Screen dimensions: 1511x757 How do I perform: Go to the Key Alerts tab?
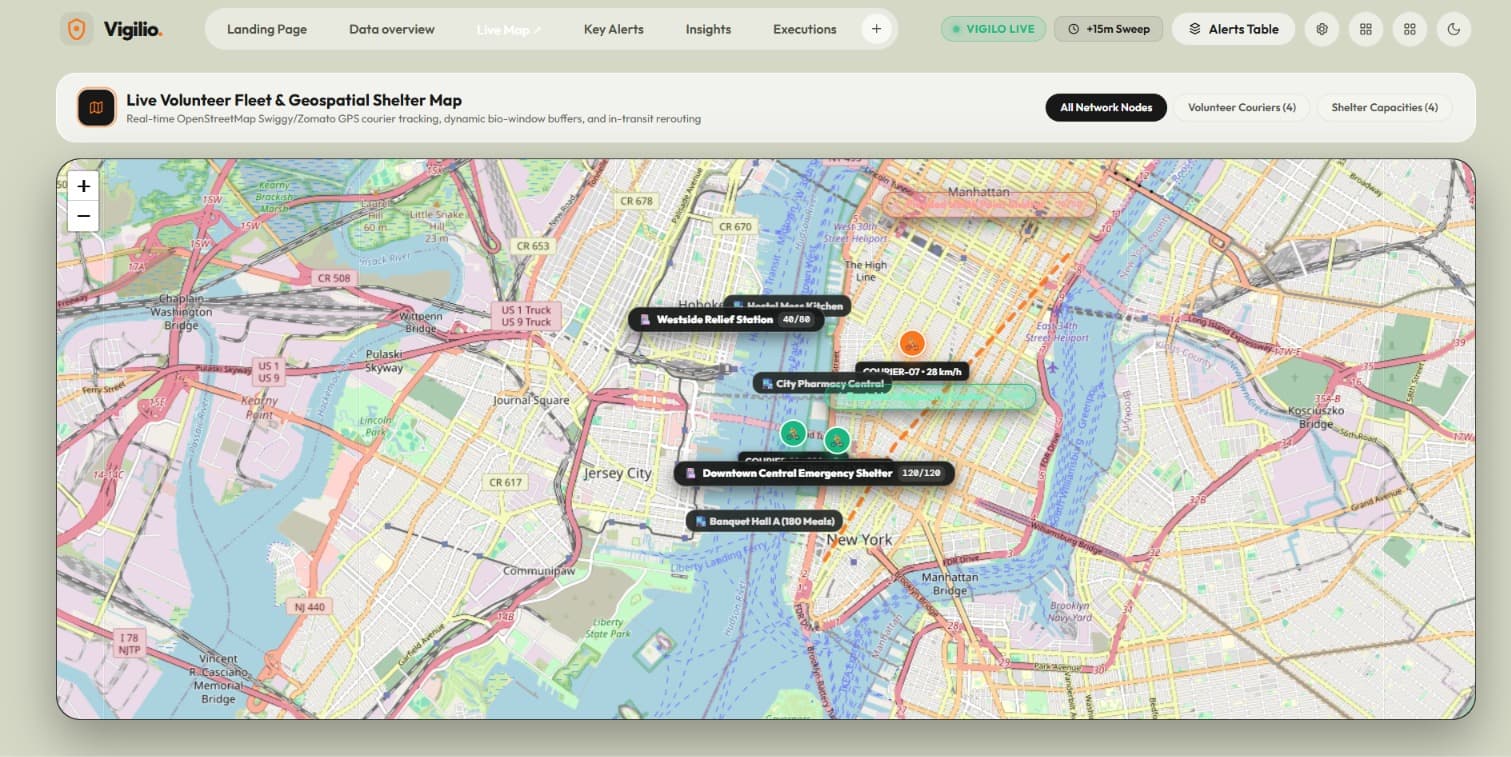pyautogui.click(x=614, y=29)
